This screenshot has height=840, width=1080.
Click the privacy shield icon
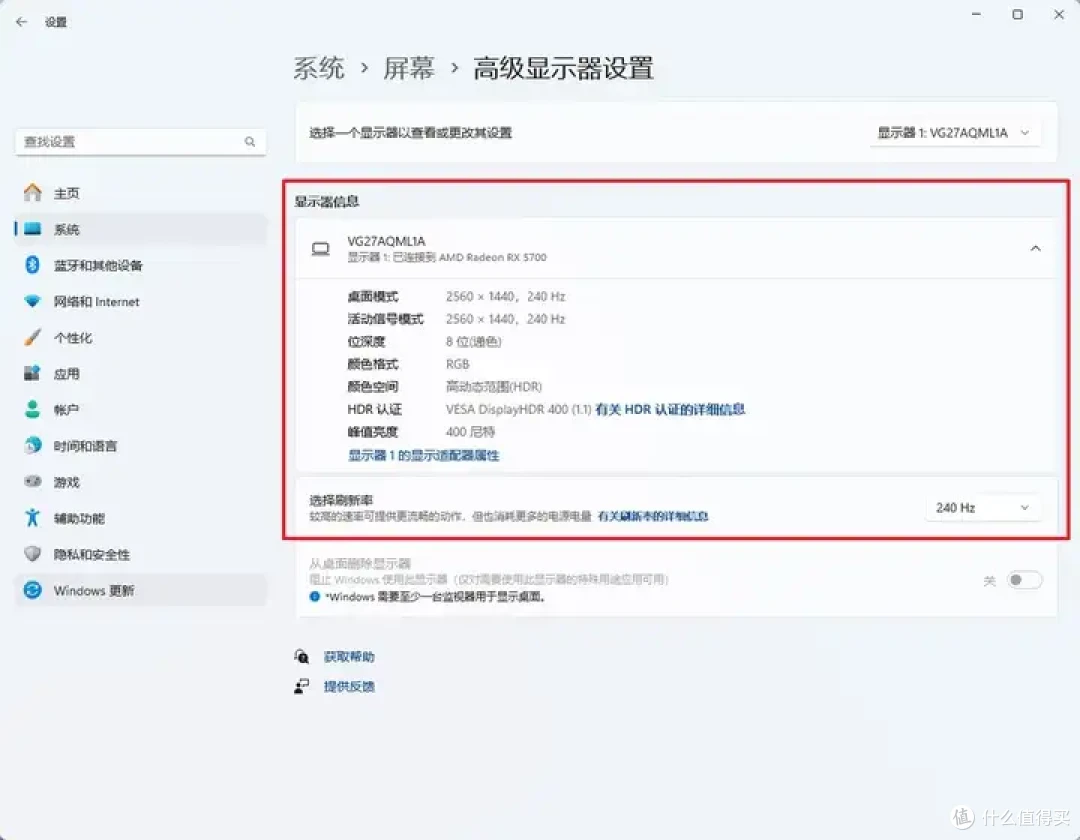pyautogui.click(x=32, y=554)
